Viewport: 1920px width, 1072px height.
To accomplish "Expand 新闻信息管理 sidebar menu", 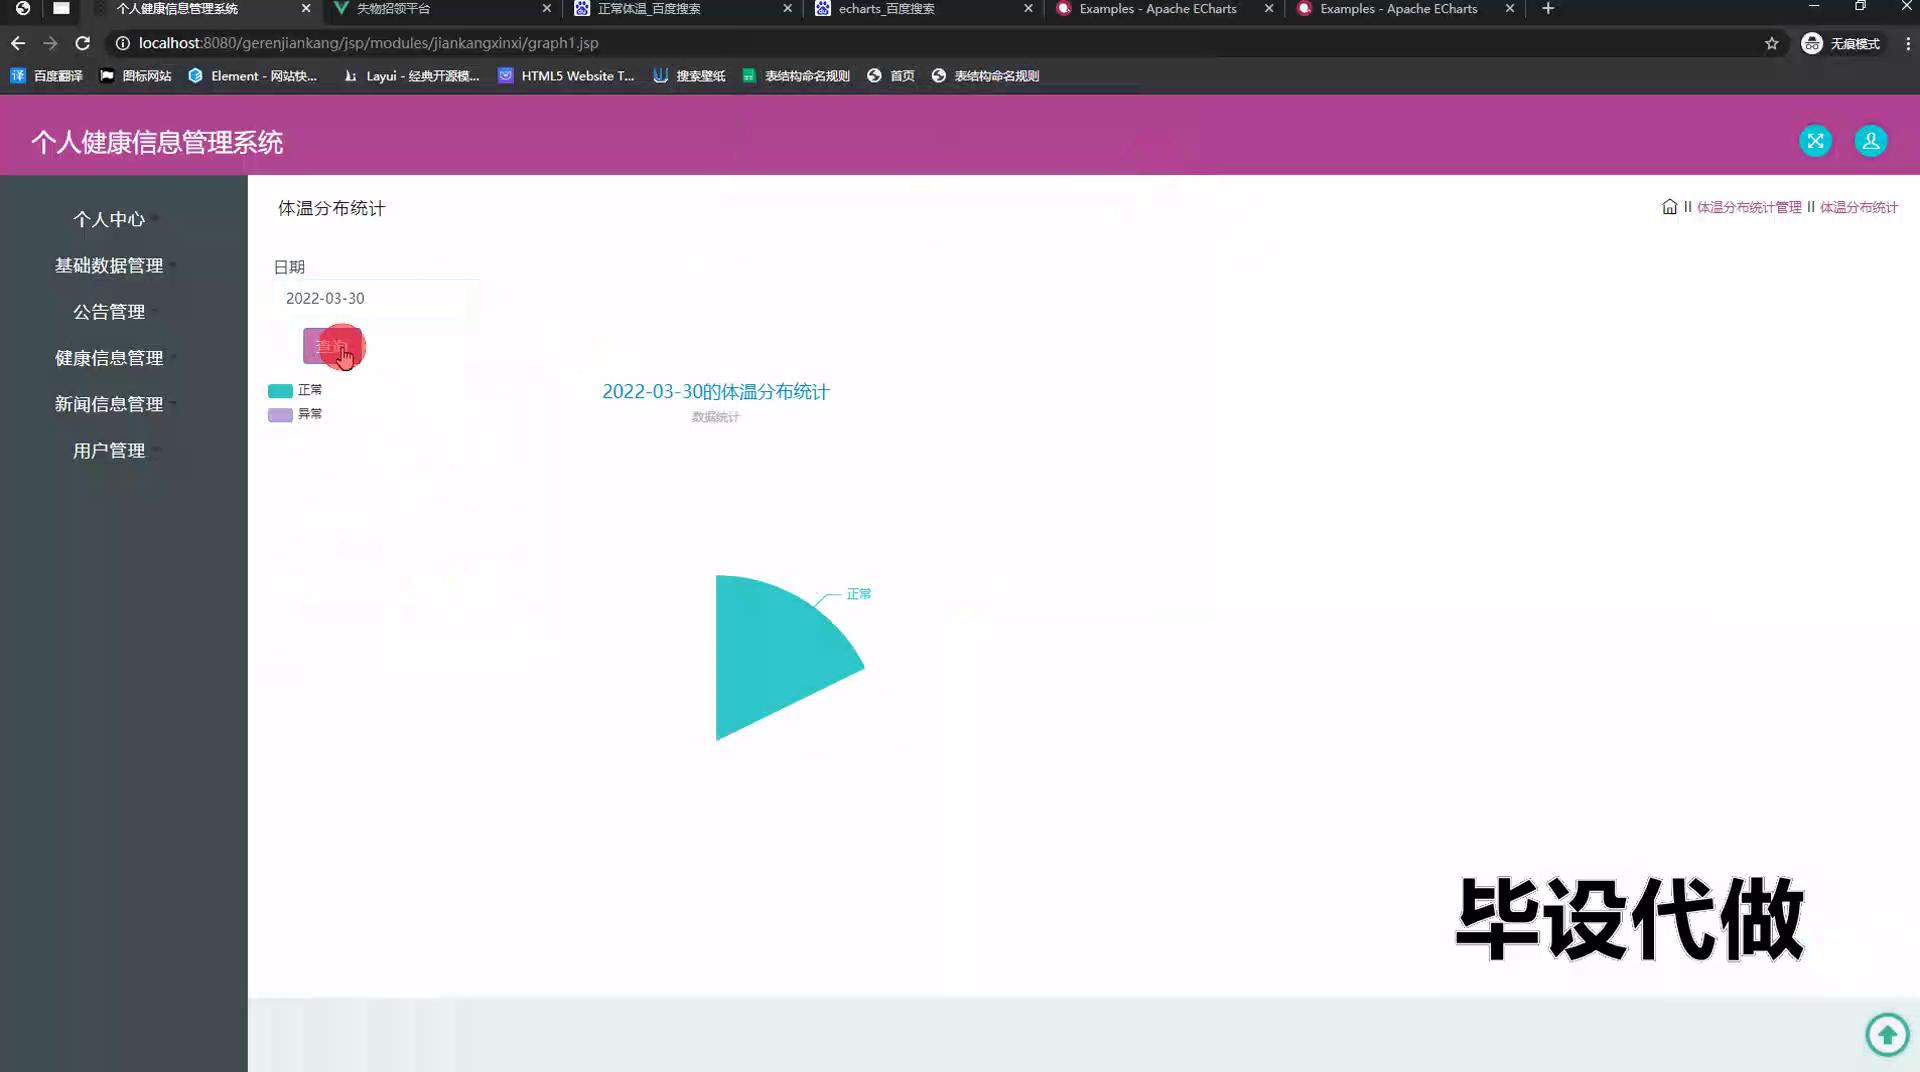I will (x=109, y=404).
